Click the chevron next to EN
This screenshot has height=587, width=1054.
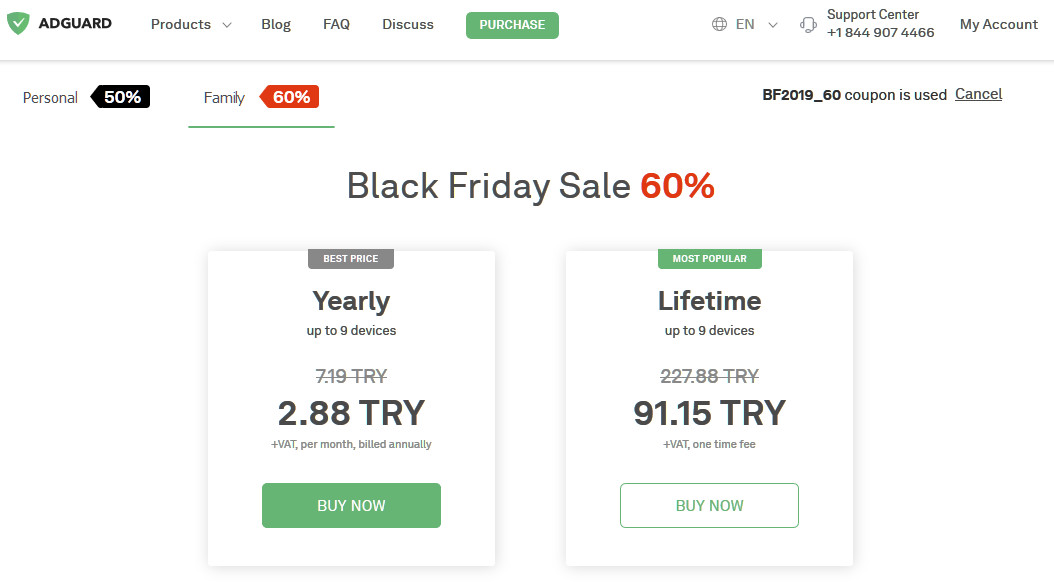click(x=773, y=25)
